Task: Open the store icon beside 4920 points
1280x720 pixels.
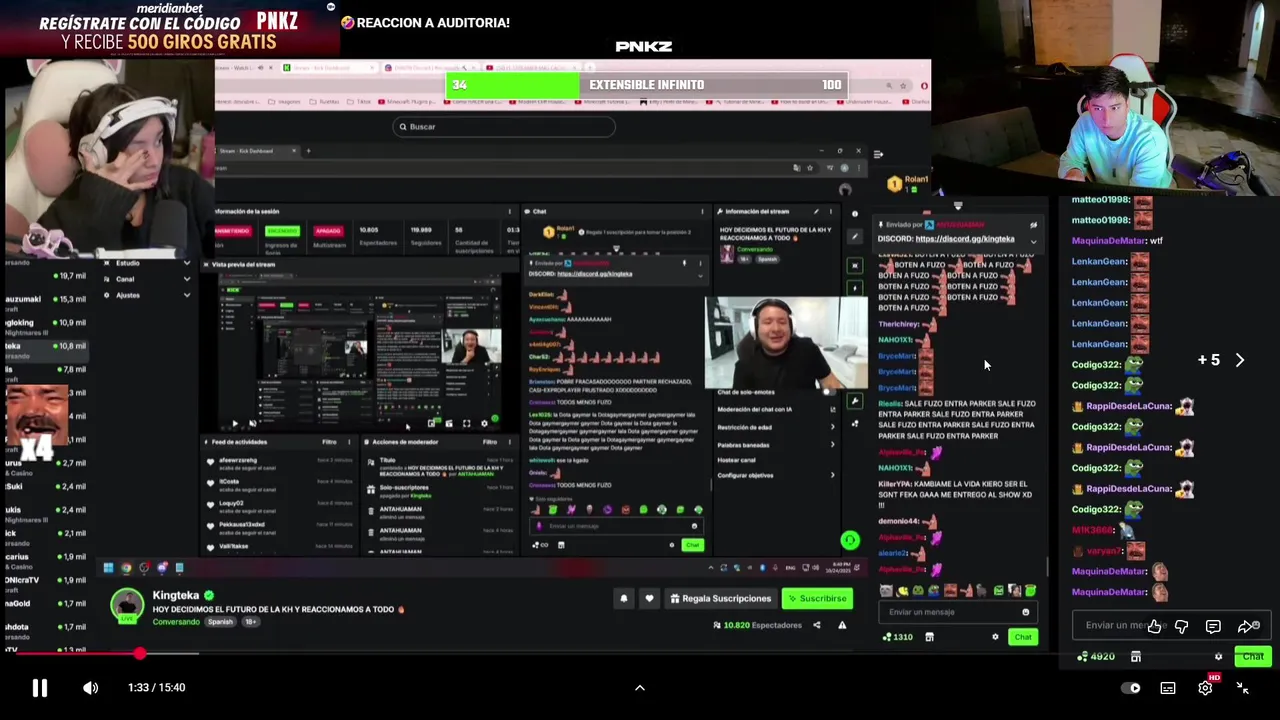Action: (1136, 657)
